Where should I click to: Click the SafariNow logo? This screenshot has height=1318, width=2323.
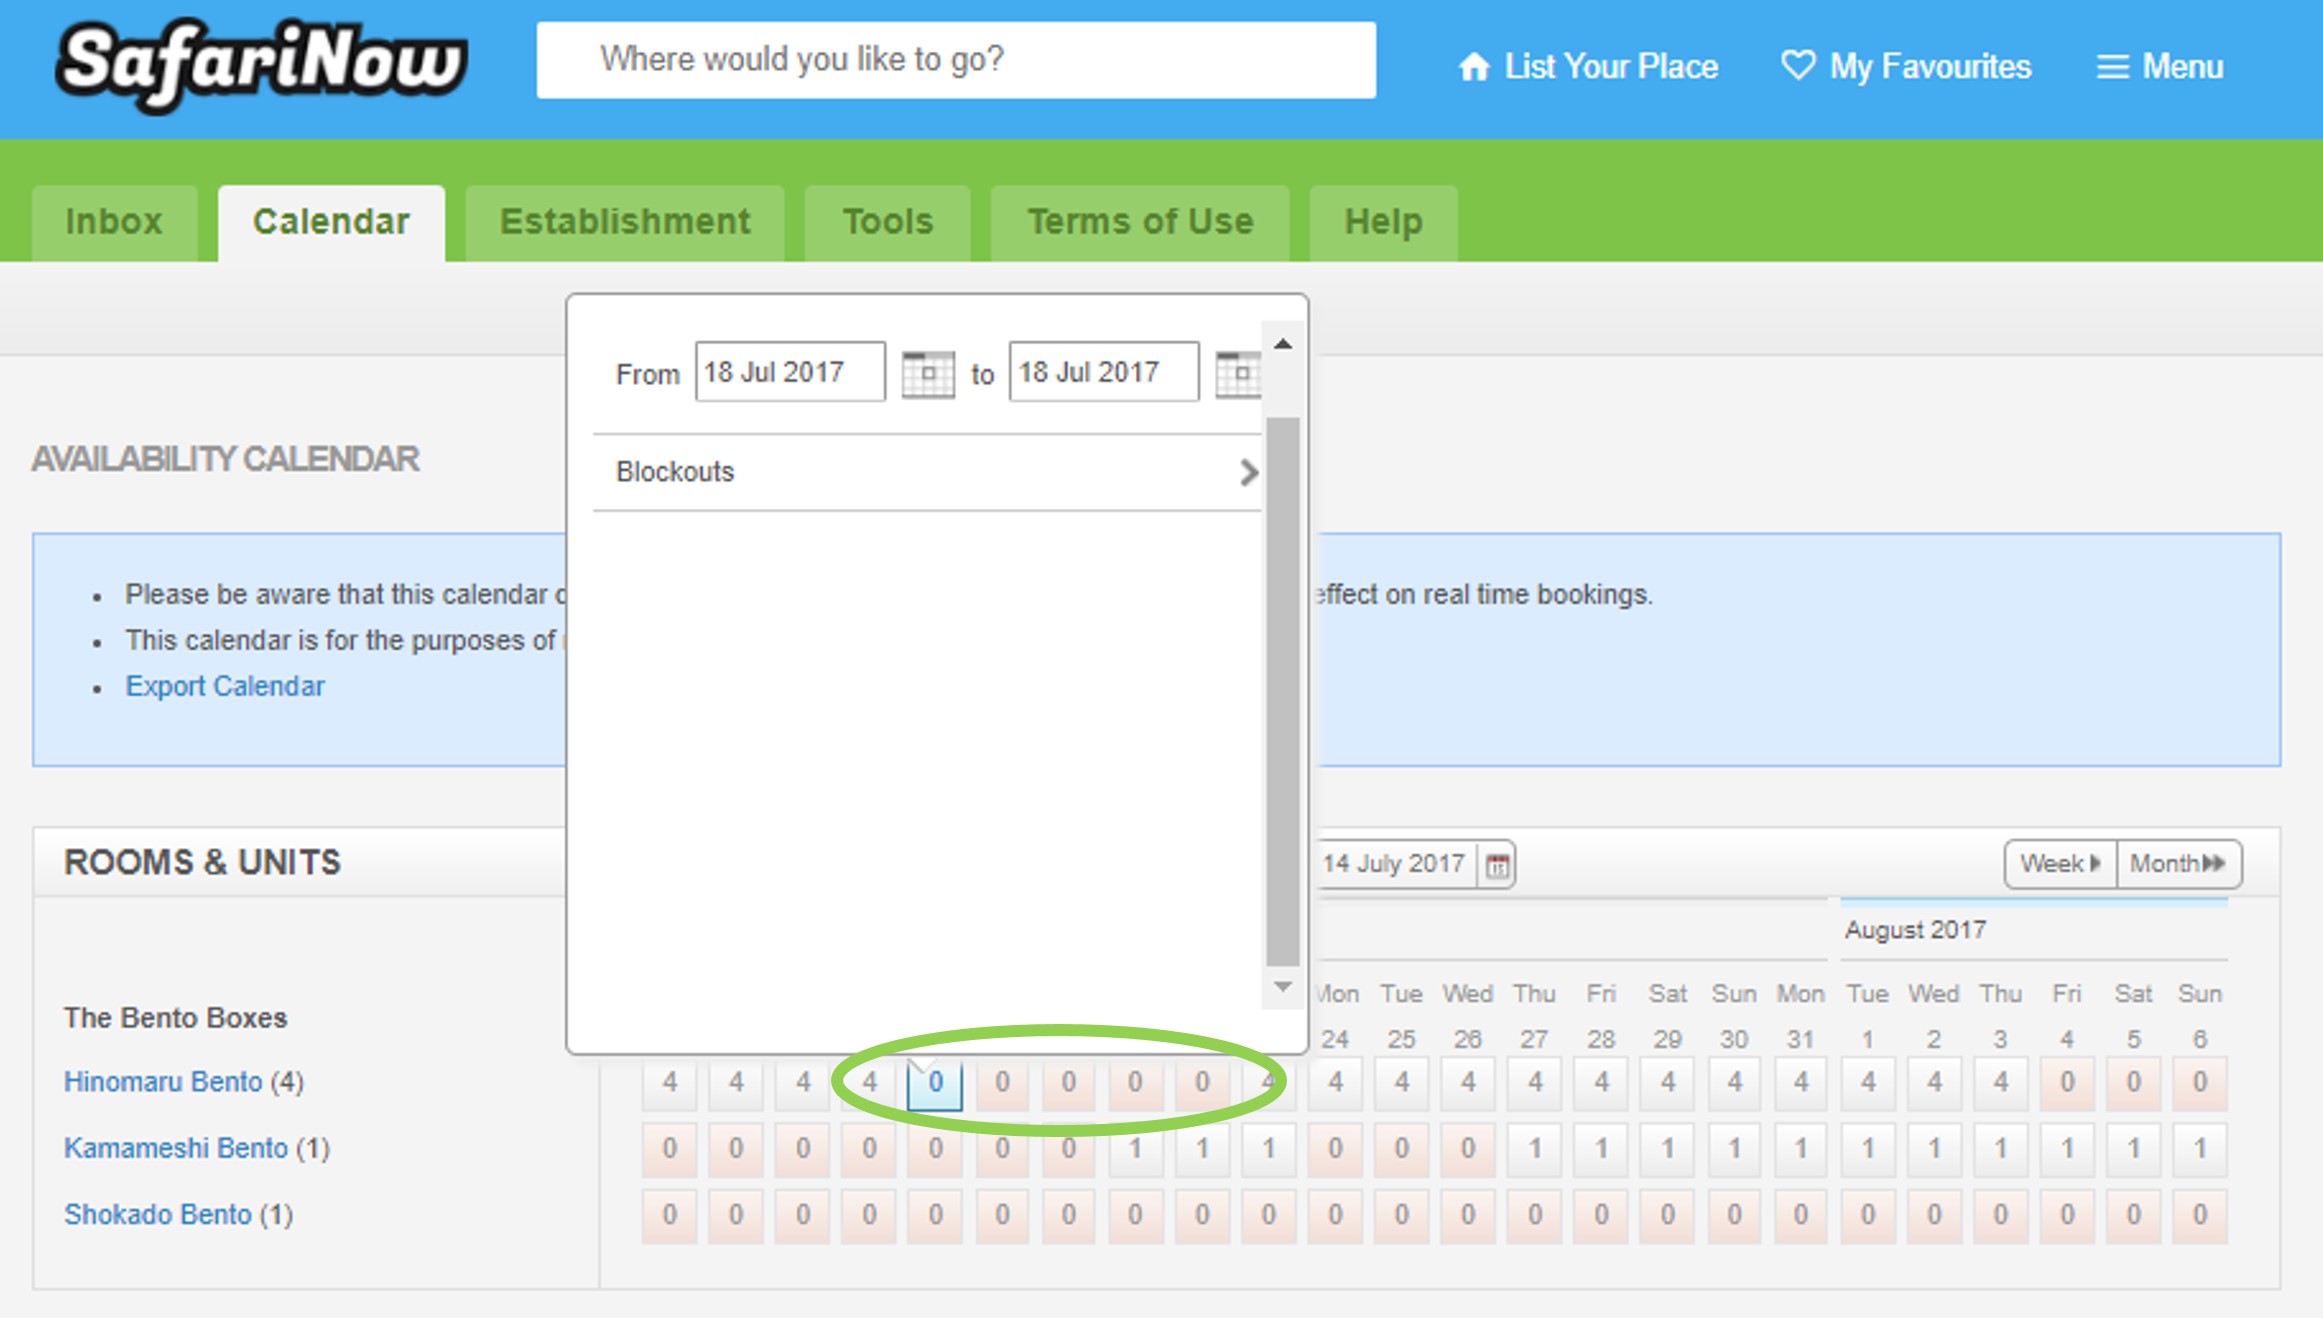tap(261, 64)
